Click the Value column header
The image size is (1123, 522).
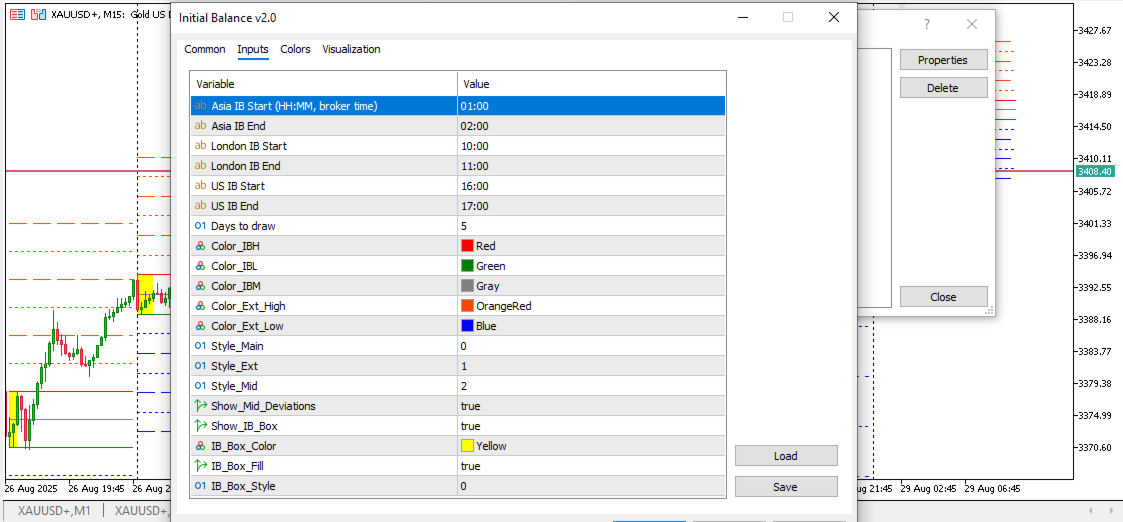(x=592, y=84)
